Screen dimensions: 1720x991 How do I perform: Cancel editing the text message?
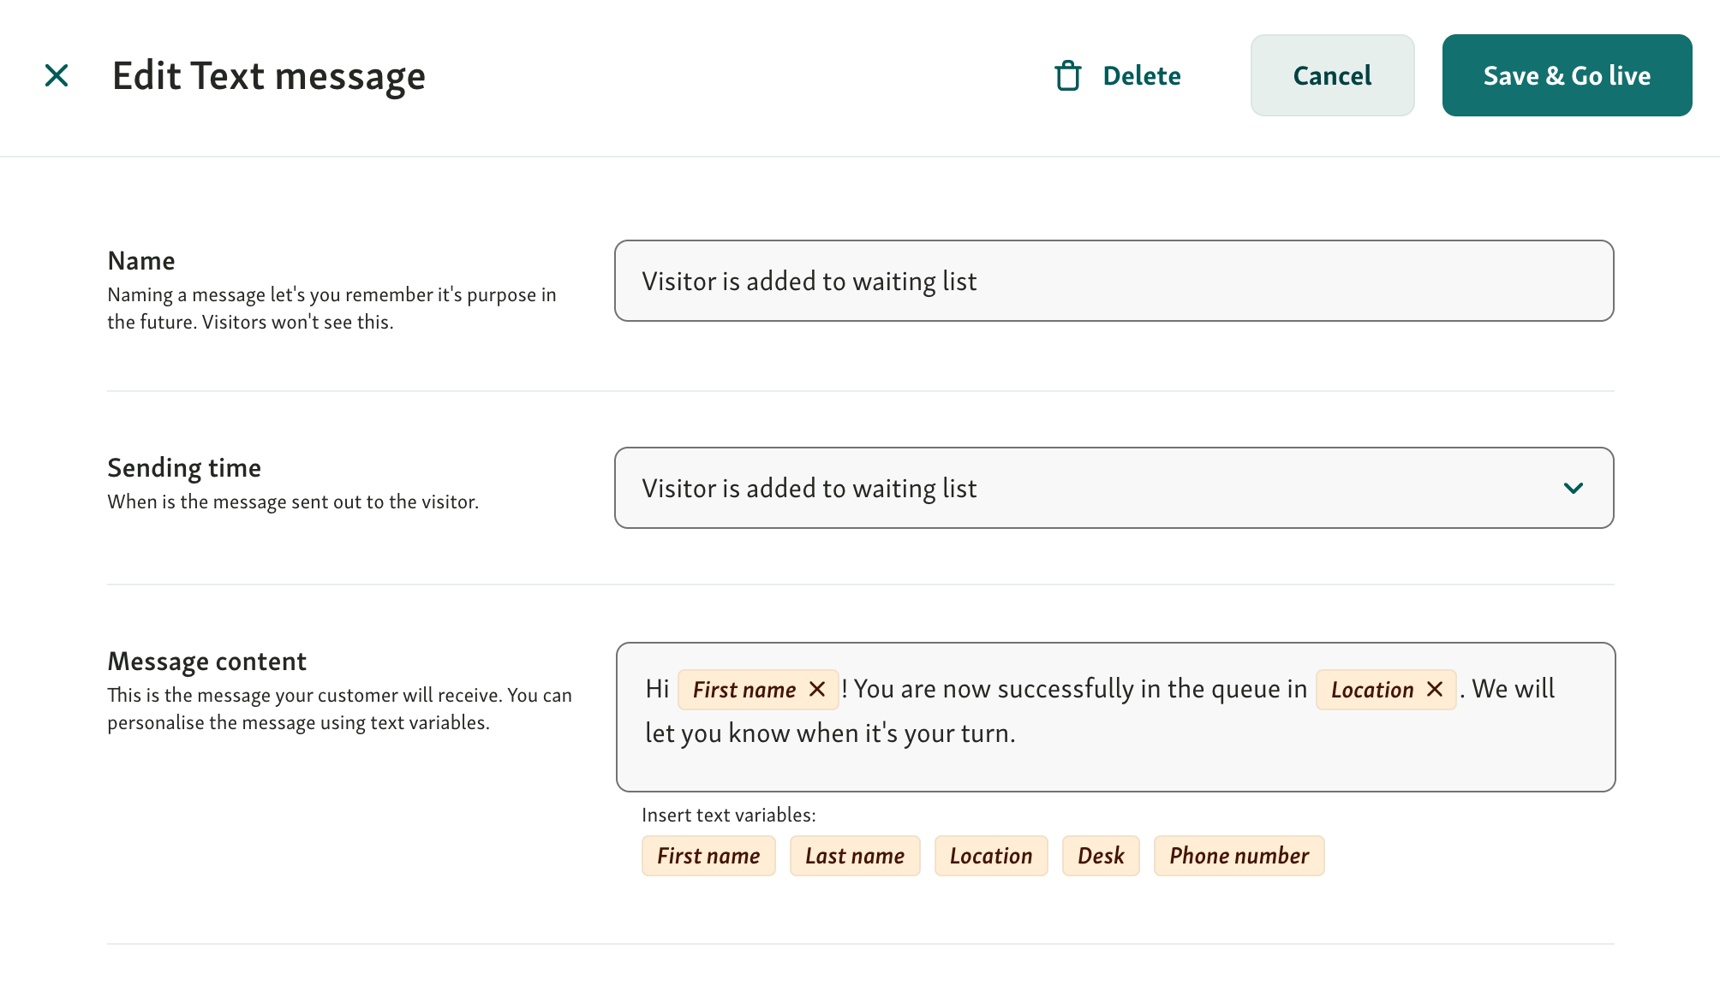[1332, 75]
